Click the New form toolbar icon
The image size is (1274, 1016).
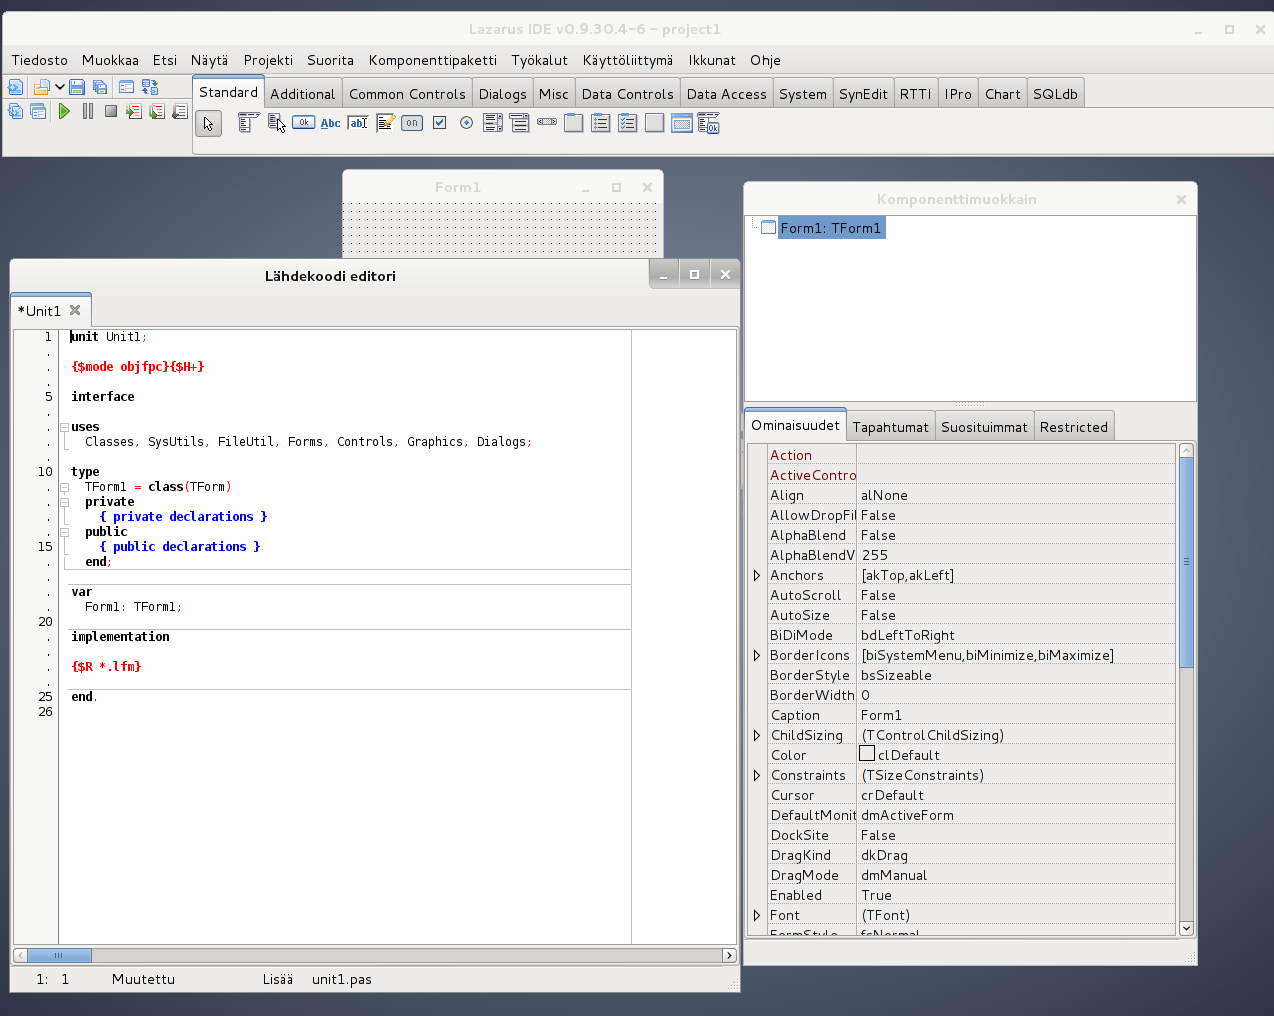[127, 88]
